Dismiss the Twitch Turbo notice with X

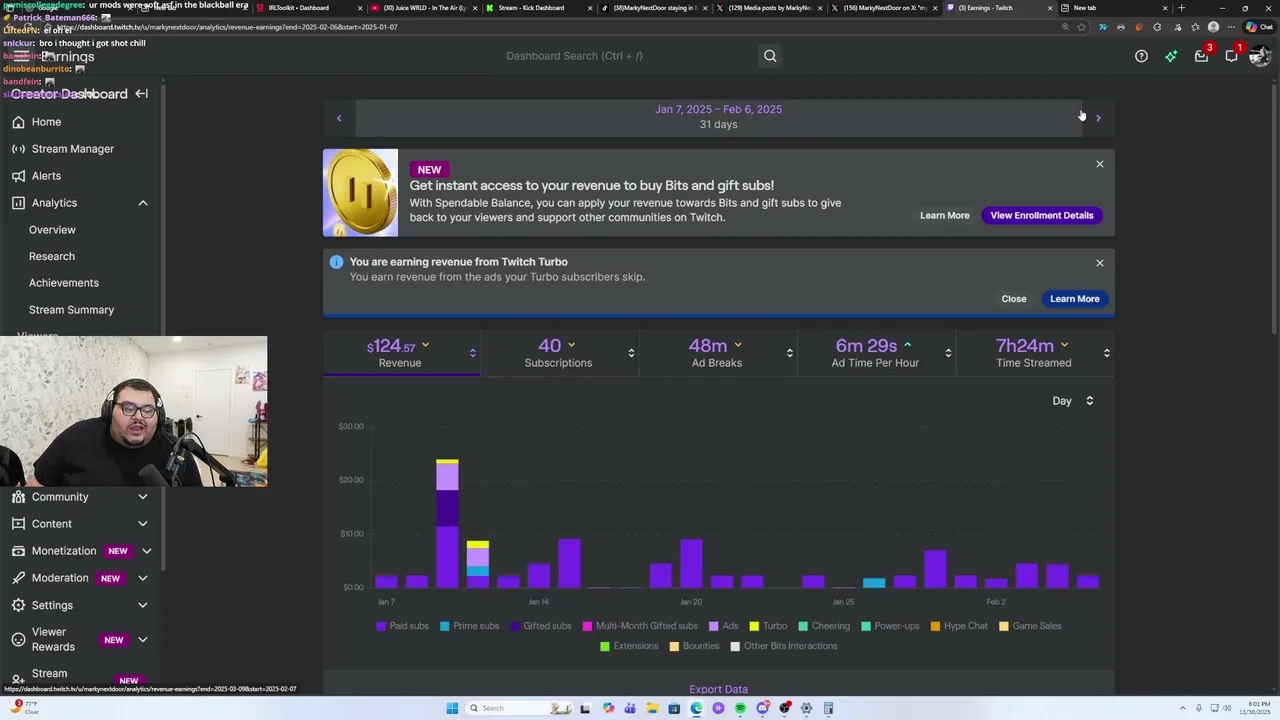[1100, 263]
